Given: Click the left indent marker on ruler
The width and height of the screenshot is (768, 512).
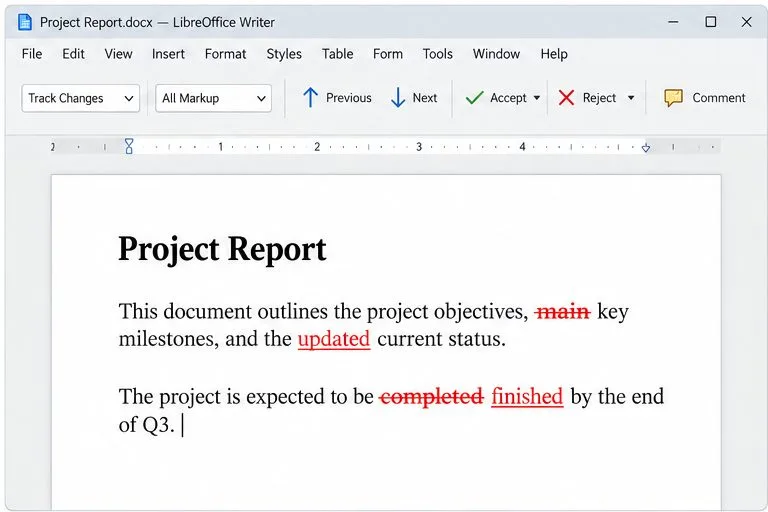Looking at the screenshot, I should click(129, 146).
